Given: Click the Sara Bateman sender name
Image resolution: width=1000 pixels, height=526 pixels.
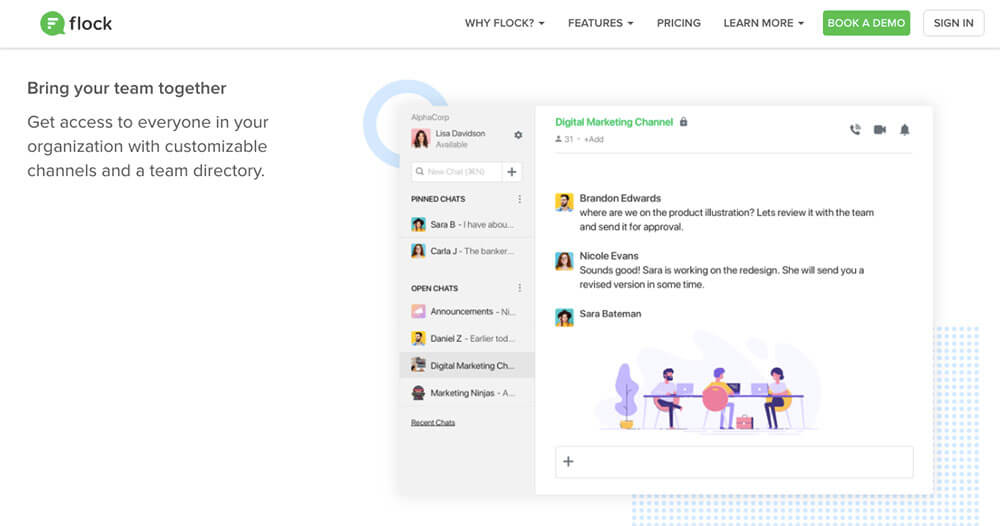Looking at the screenshot, I should (610, 314).
